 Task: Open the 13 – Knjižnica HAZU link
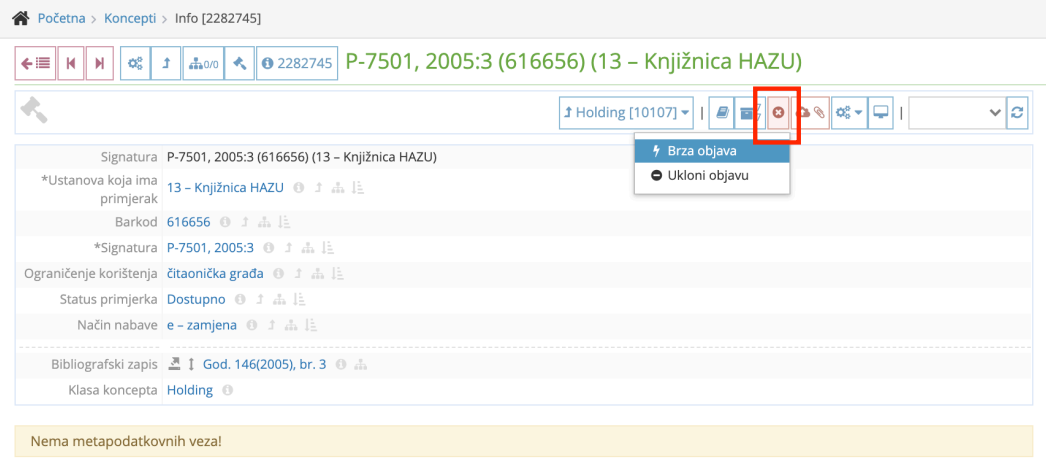click(225, 187)
